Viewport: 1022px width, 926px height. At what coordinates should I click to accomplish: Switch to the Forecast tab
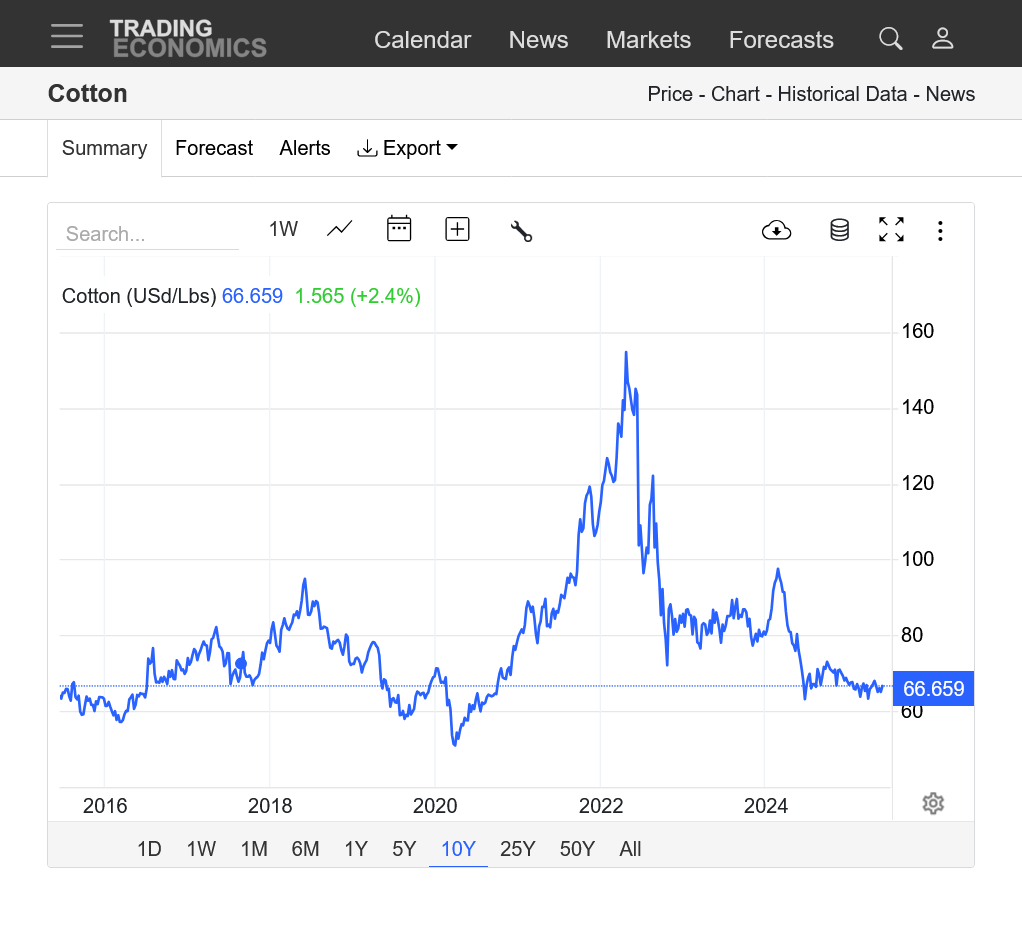coord(214,148)
